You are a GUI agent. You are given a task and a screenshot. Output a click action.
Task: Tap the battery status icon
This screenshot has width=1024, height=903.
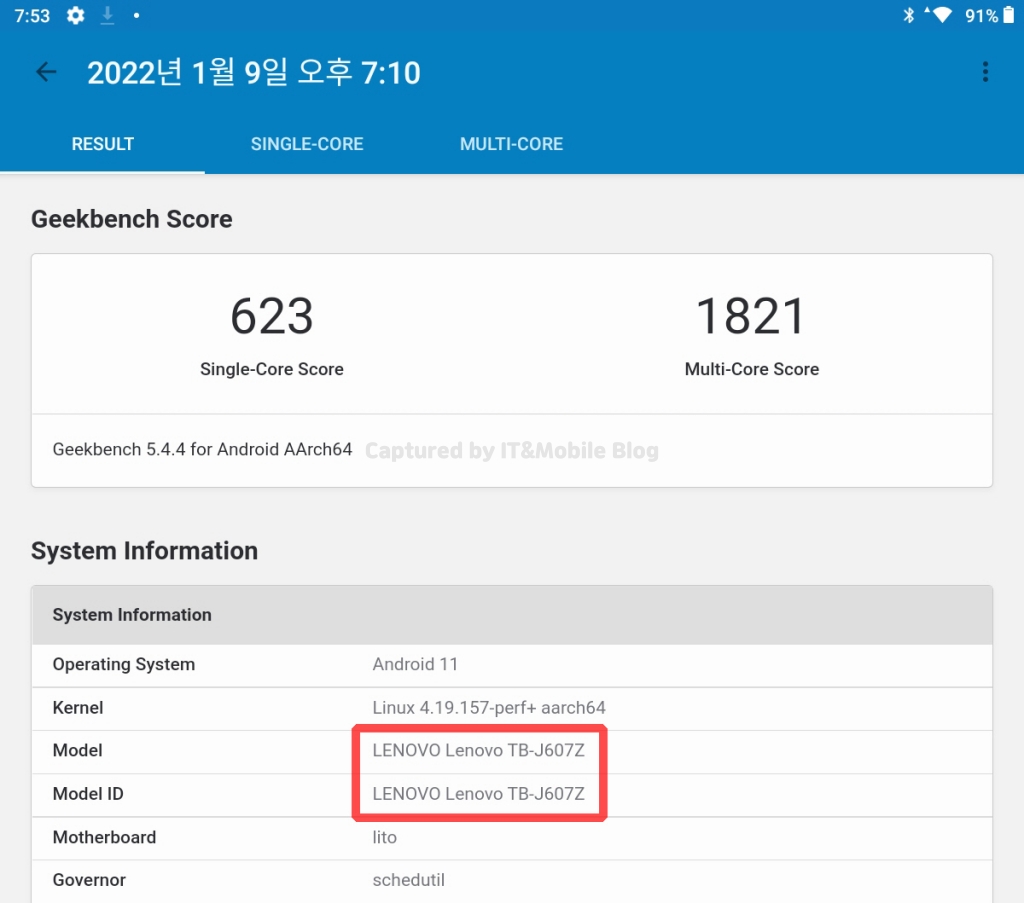[1008, 15]
